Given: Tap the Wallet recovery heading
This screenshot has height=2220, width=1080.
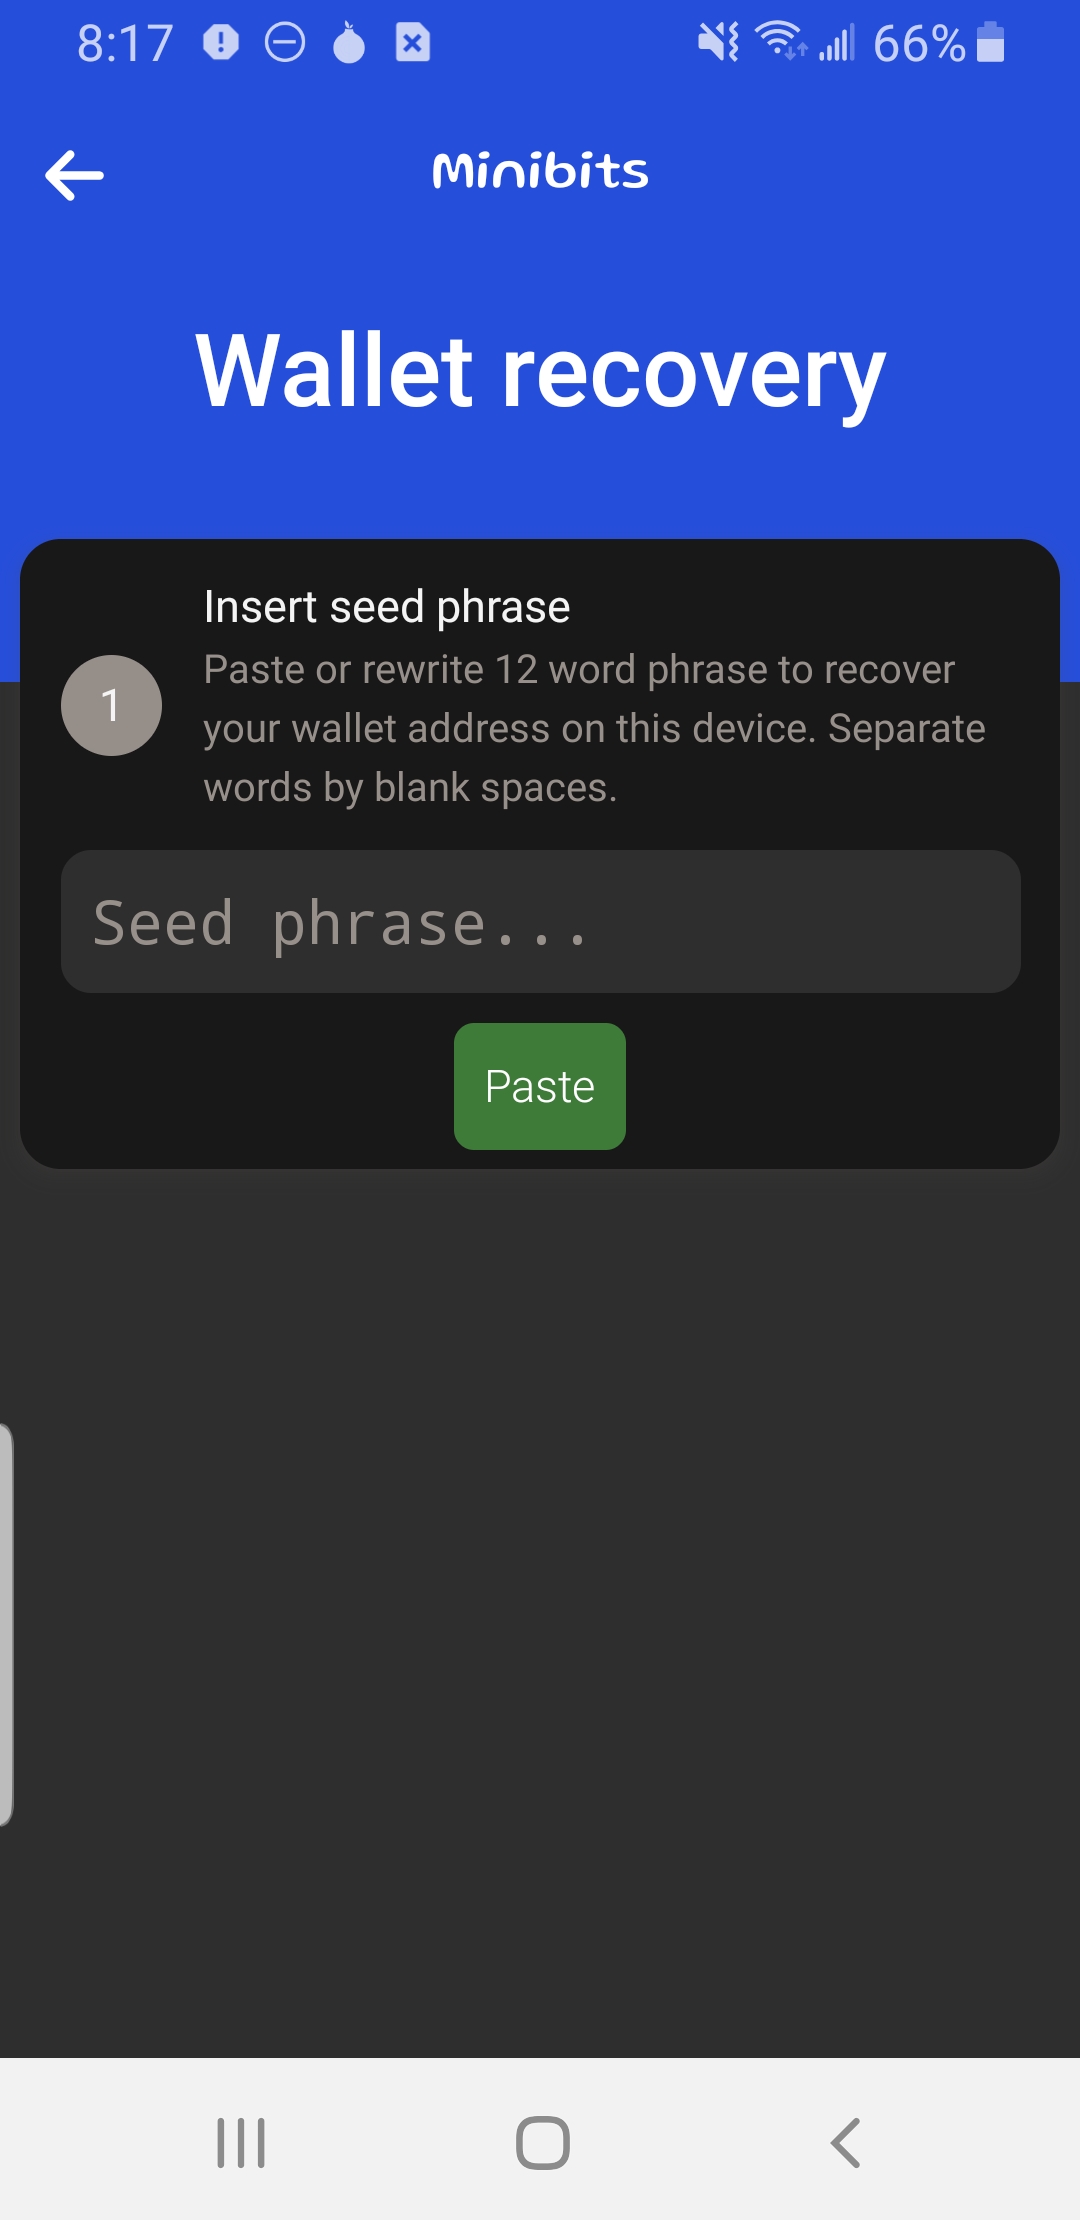Looking at the screenshot, I should [x=540, y=371].
